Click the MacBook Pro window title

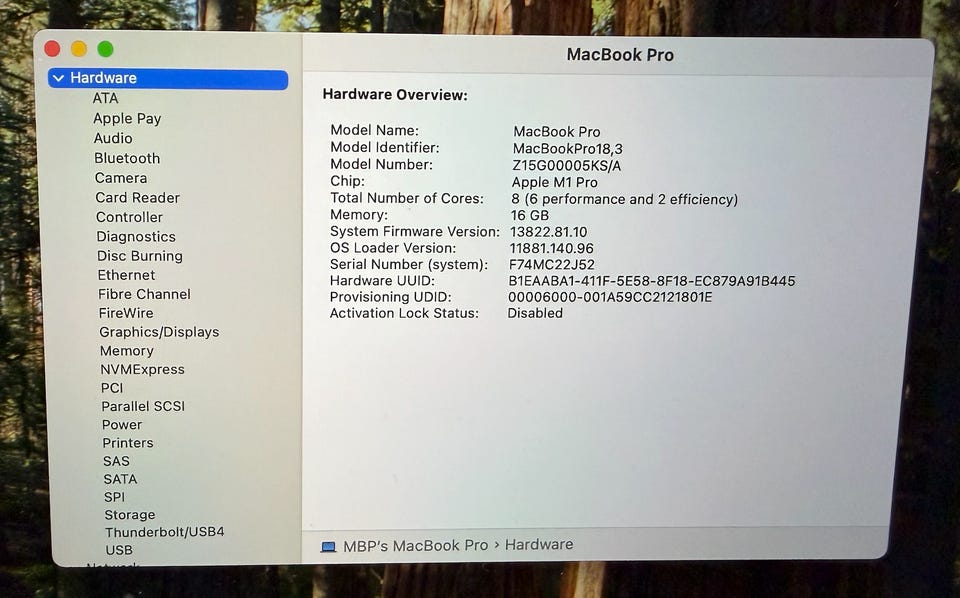[620, 55]
